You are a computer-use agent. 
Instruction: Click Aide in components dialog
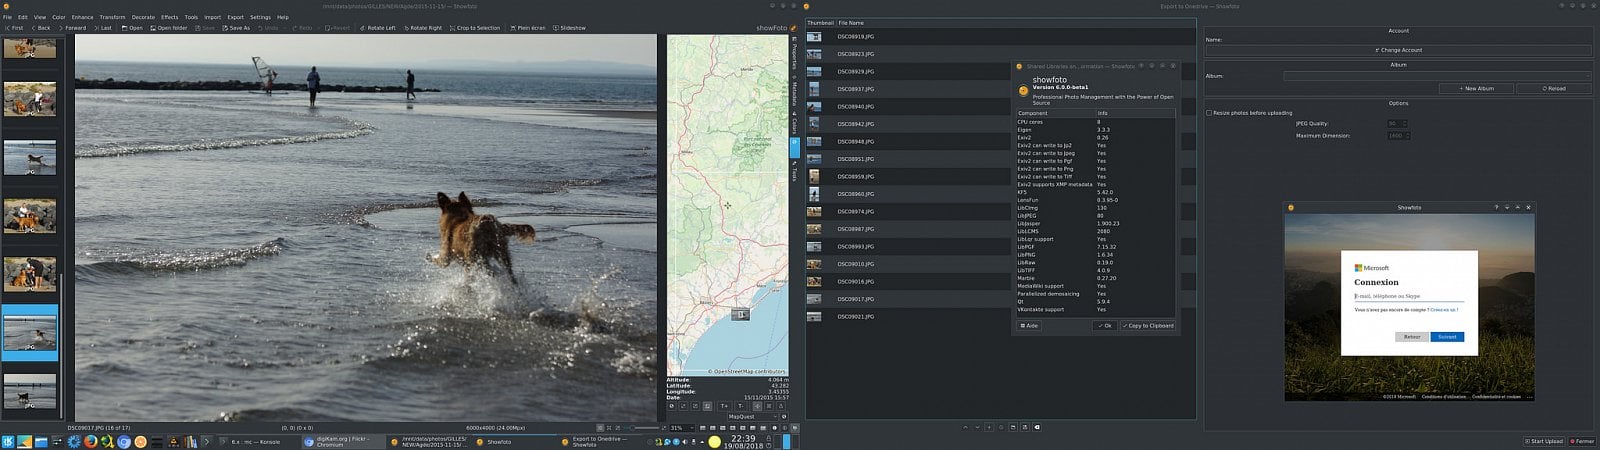(x=1029, y=326)
